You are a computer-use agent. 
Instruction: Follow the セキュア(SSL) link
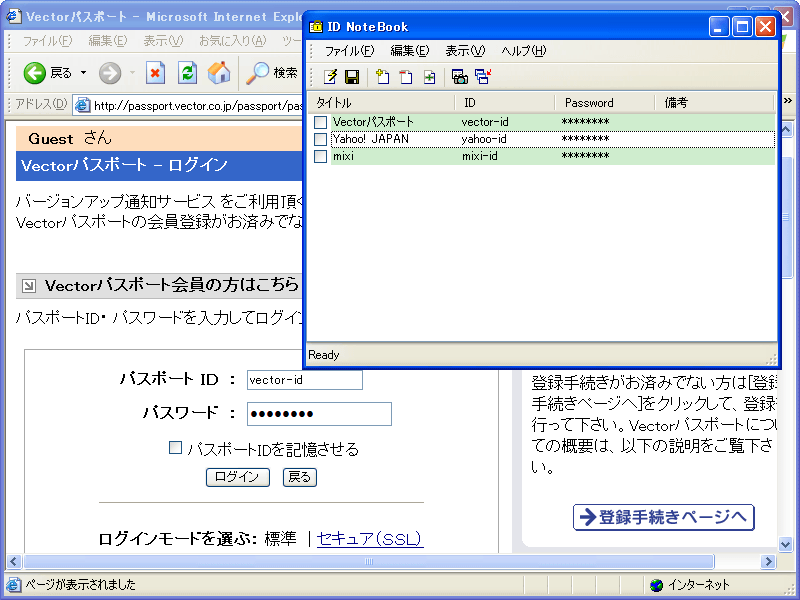(370, 538)
